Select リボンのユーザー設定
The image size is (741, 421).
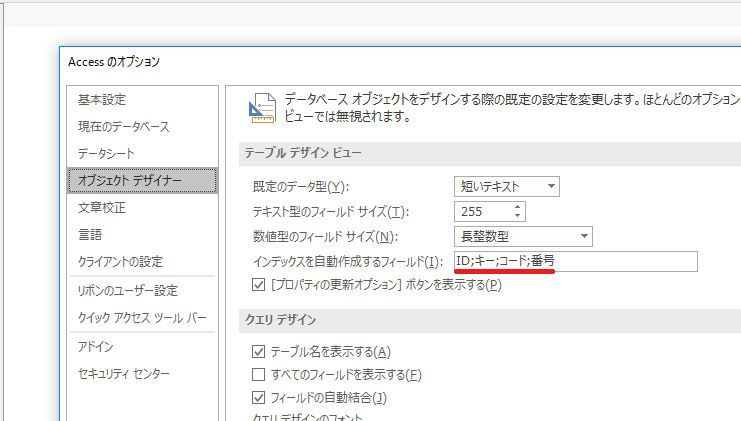coord(128,290)
